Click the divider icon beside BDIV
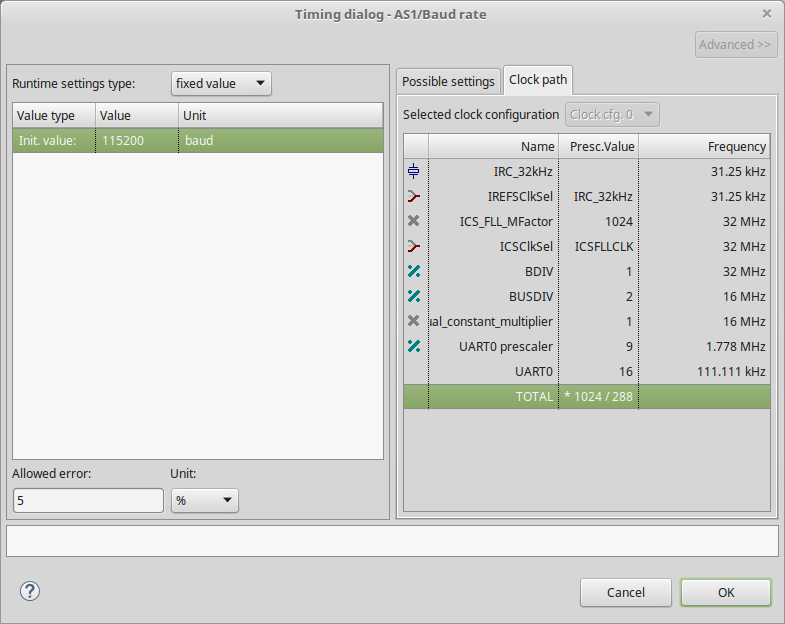The image size is (785, 624). [x=414, y=271]
